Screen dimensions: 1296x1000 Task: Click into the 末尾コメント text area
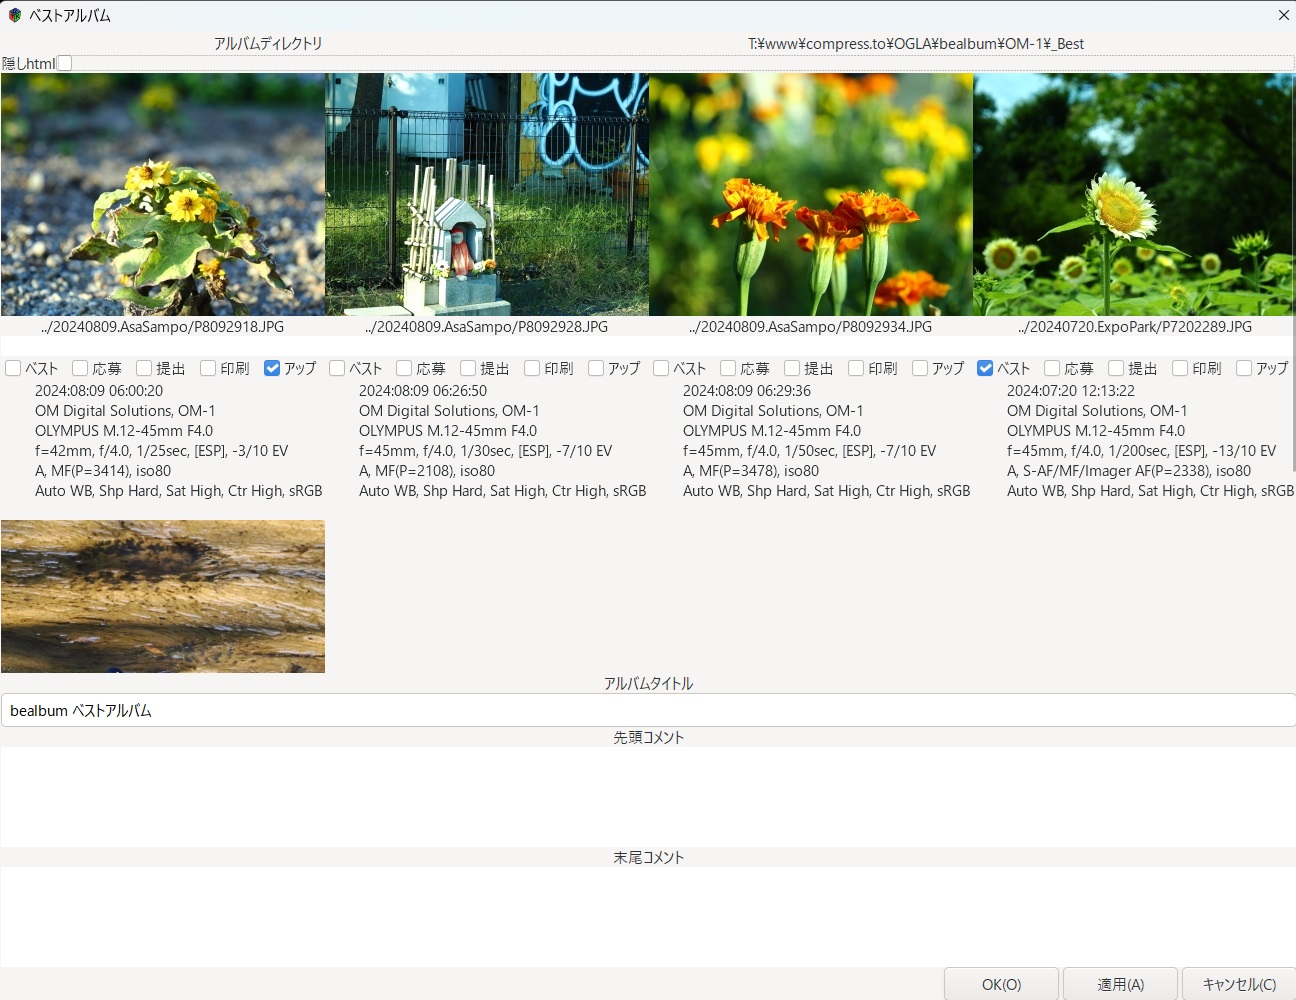tap(648, 916)
